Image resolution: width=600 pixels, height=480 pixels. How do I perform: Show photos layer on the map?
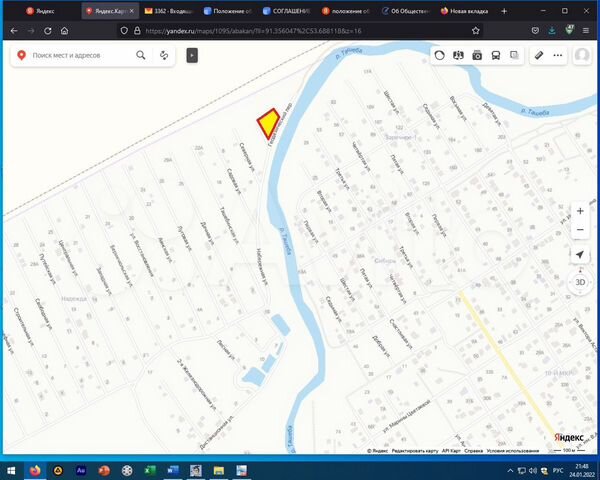(x=478, y=56)
